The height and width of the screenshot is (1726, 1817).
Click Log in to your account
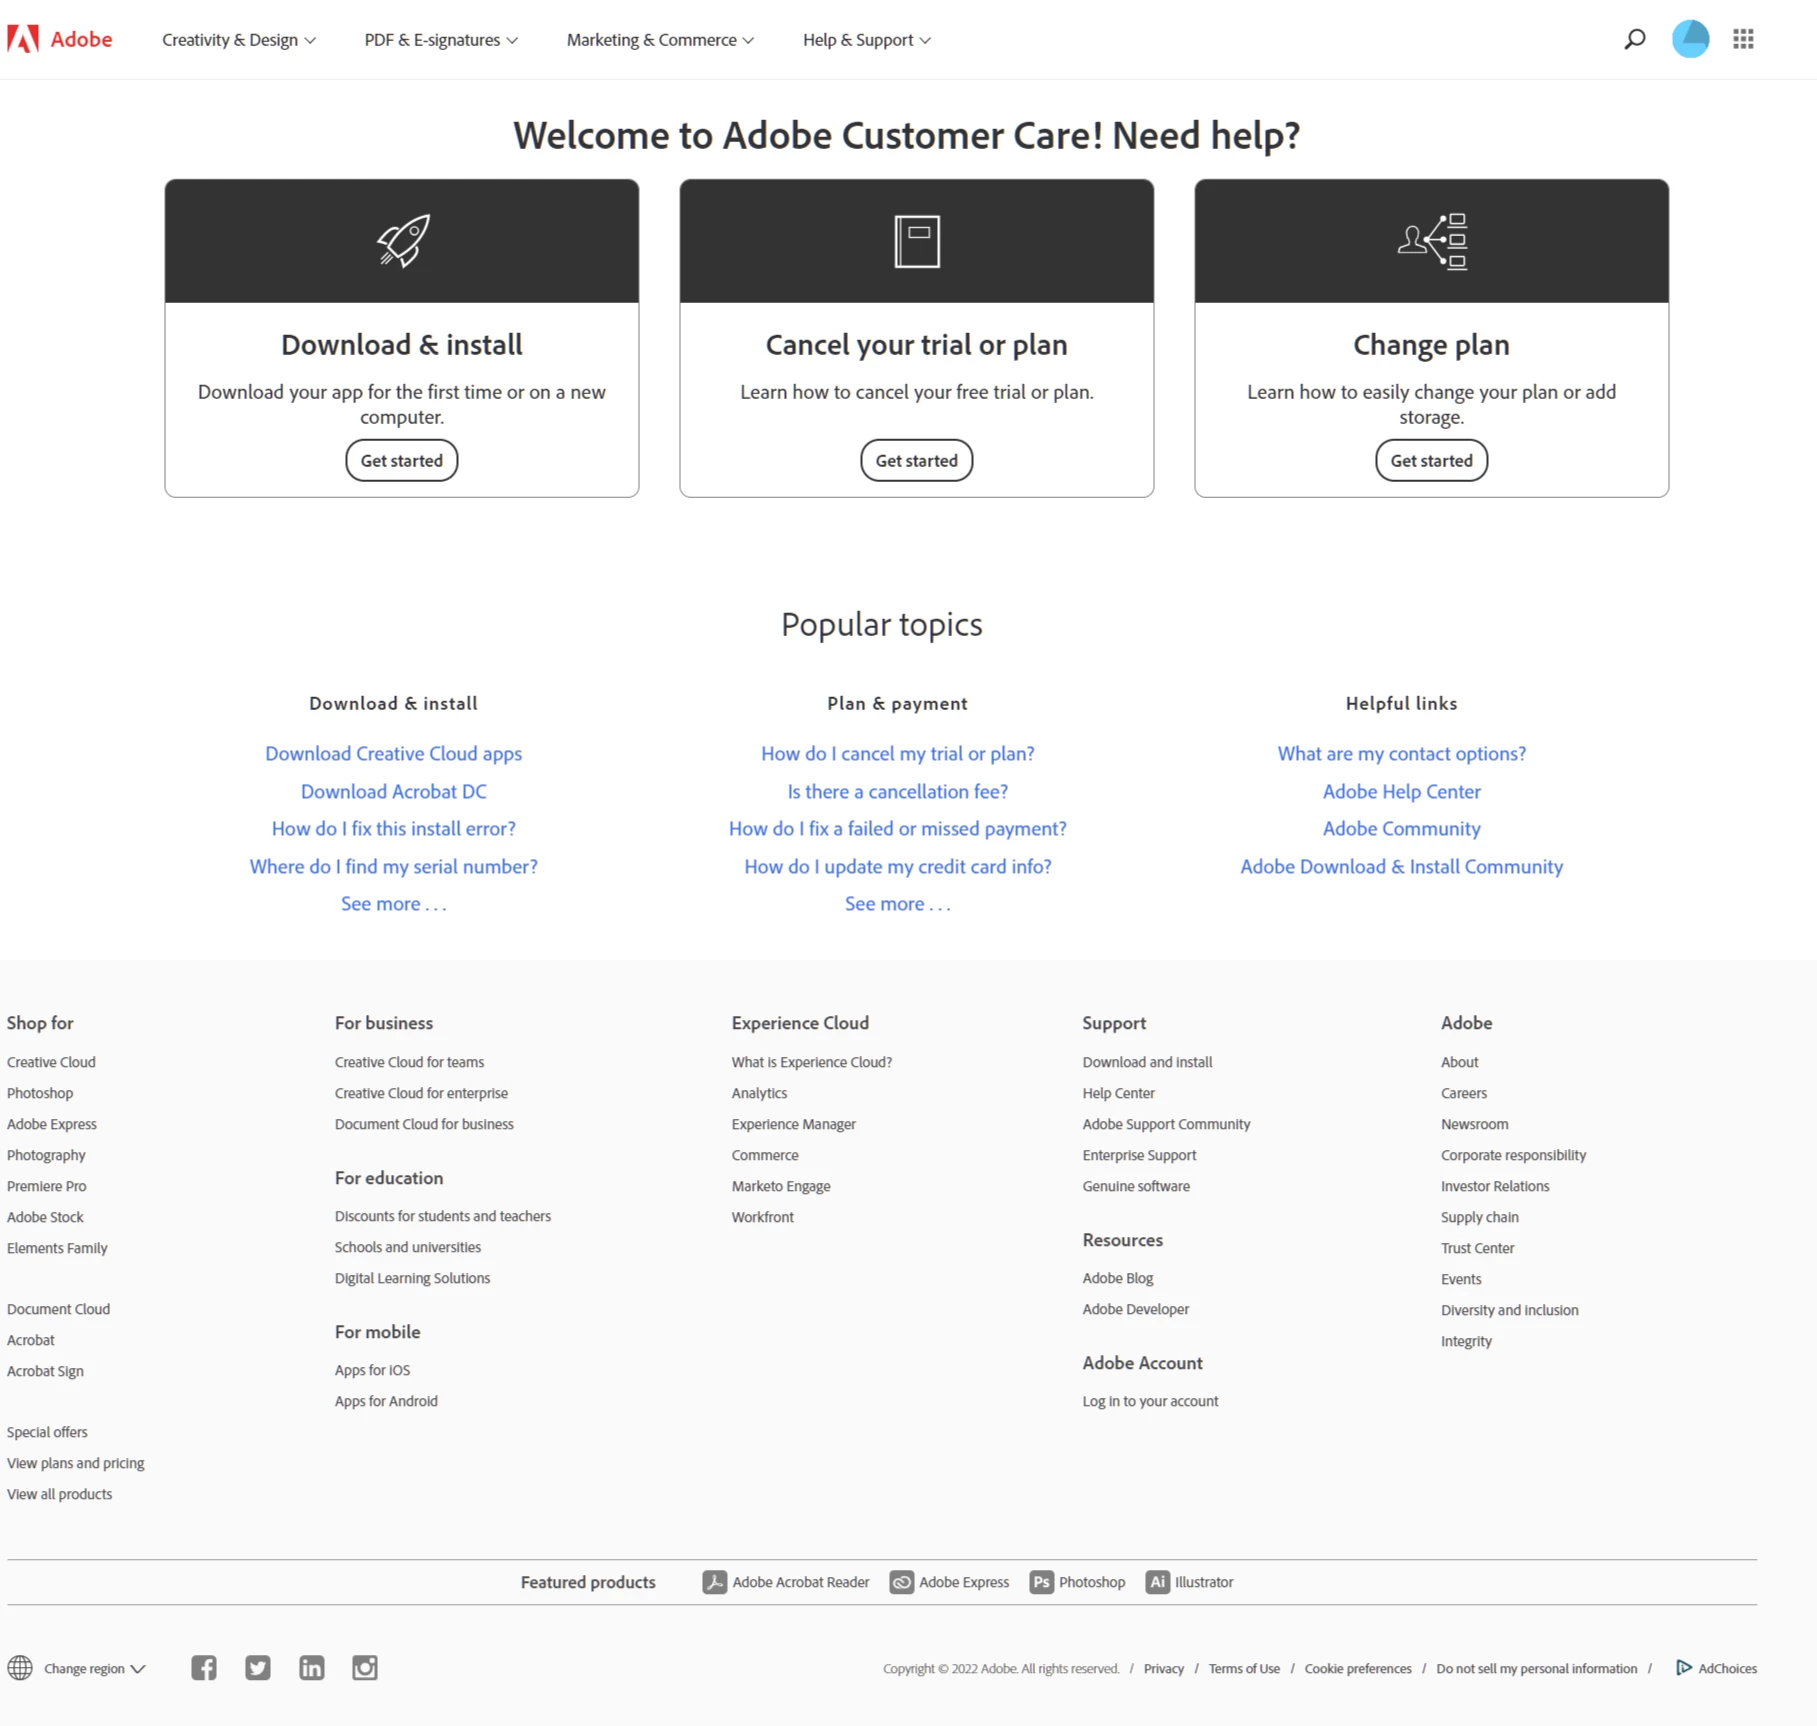coord(1150,1401)
